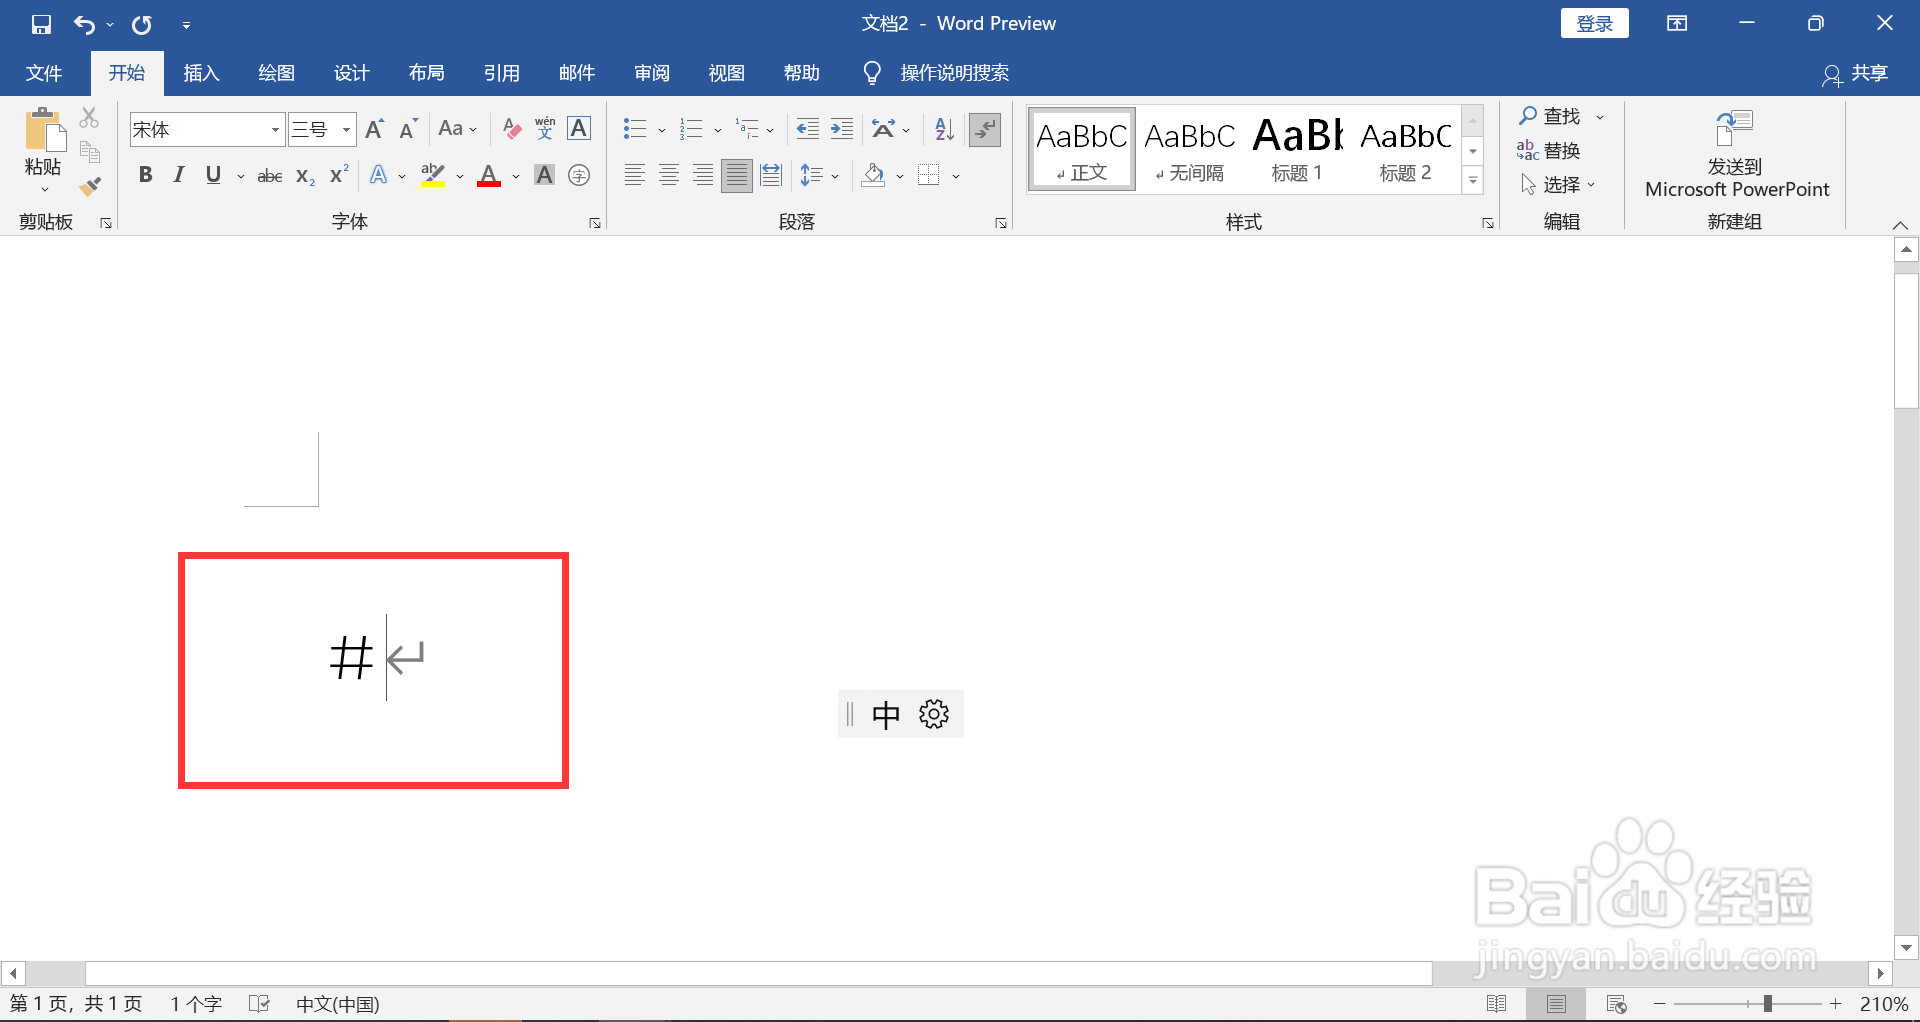1920x1022 pixels.
Task: Toggle italic formatting
Action: click(179, 176)
